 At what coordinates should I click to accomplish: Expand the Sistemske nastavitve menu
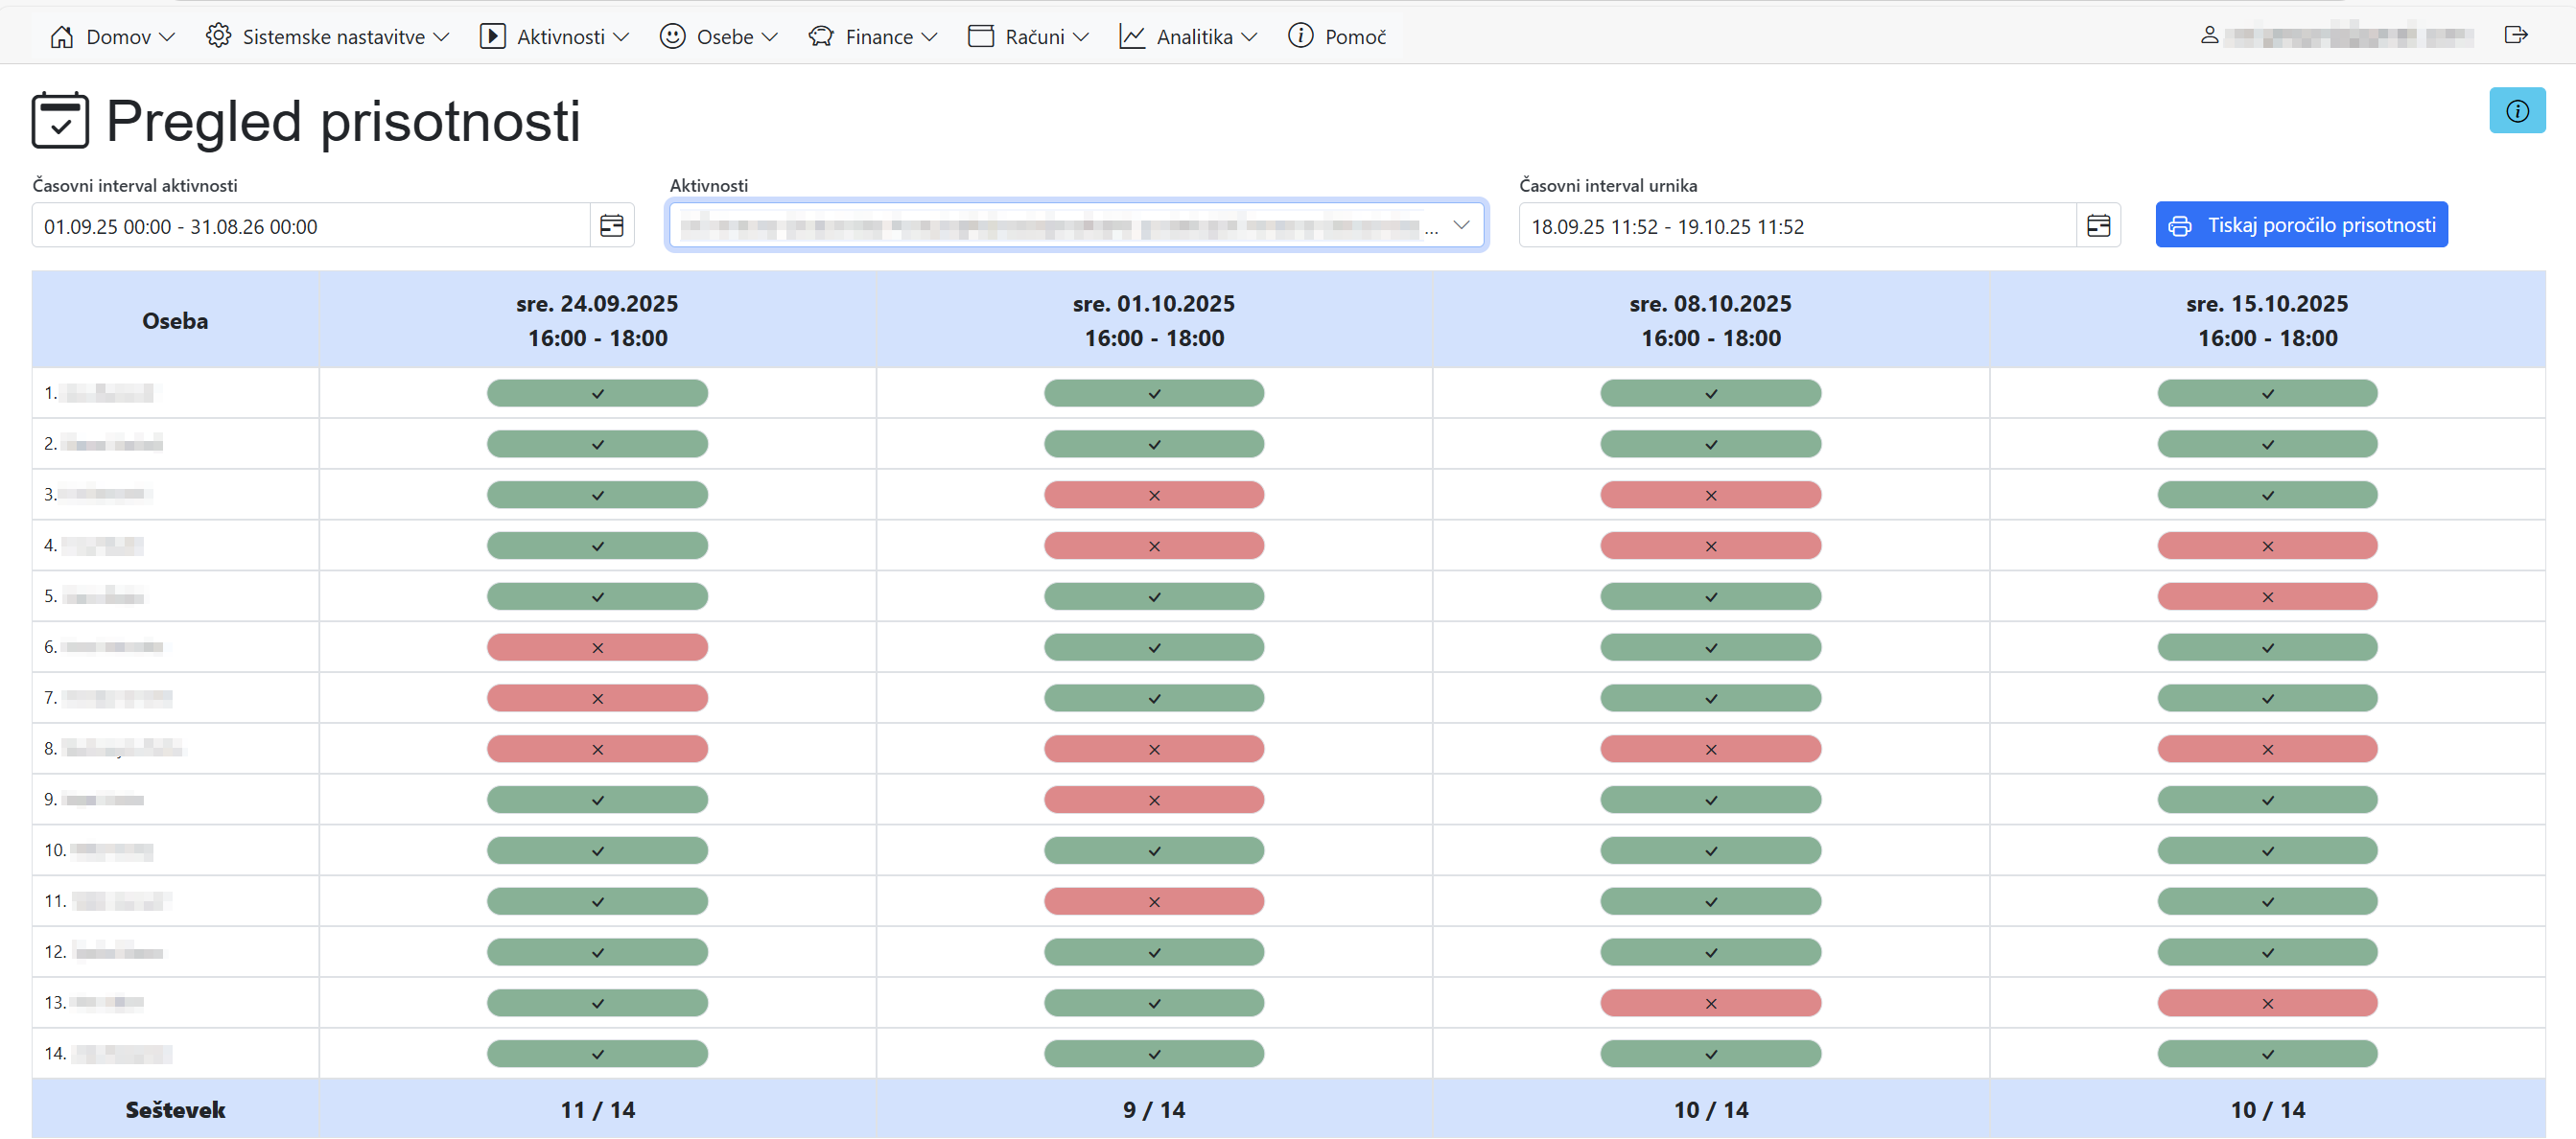coord(327,37)
